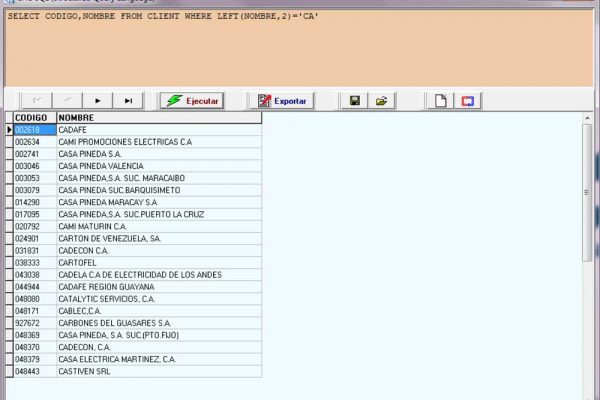Click inside the SQL query text area
Image resolution: width=600 pixels, height=400 pixels.
298,48
